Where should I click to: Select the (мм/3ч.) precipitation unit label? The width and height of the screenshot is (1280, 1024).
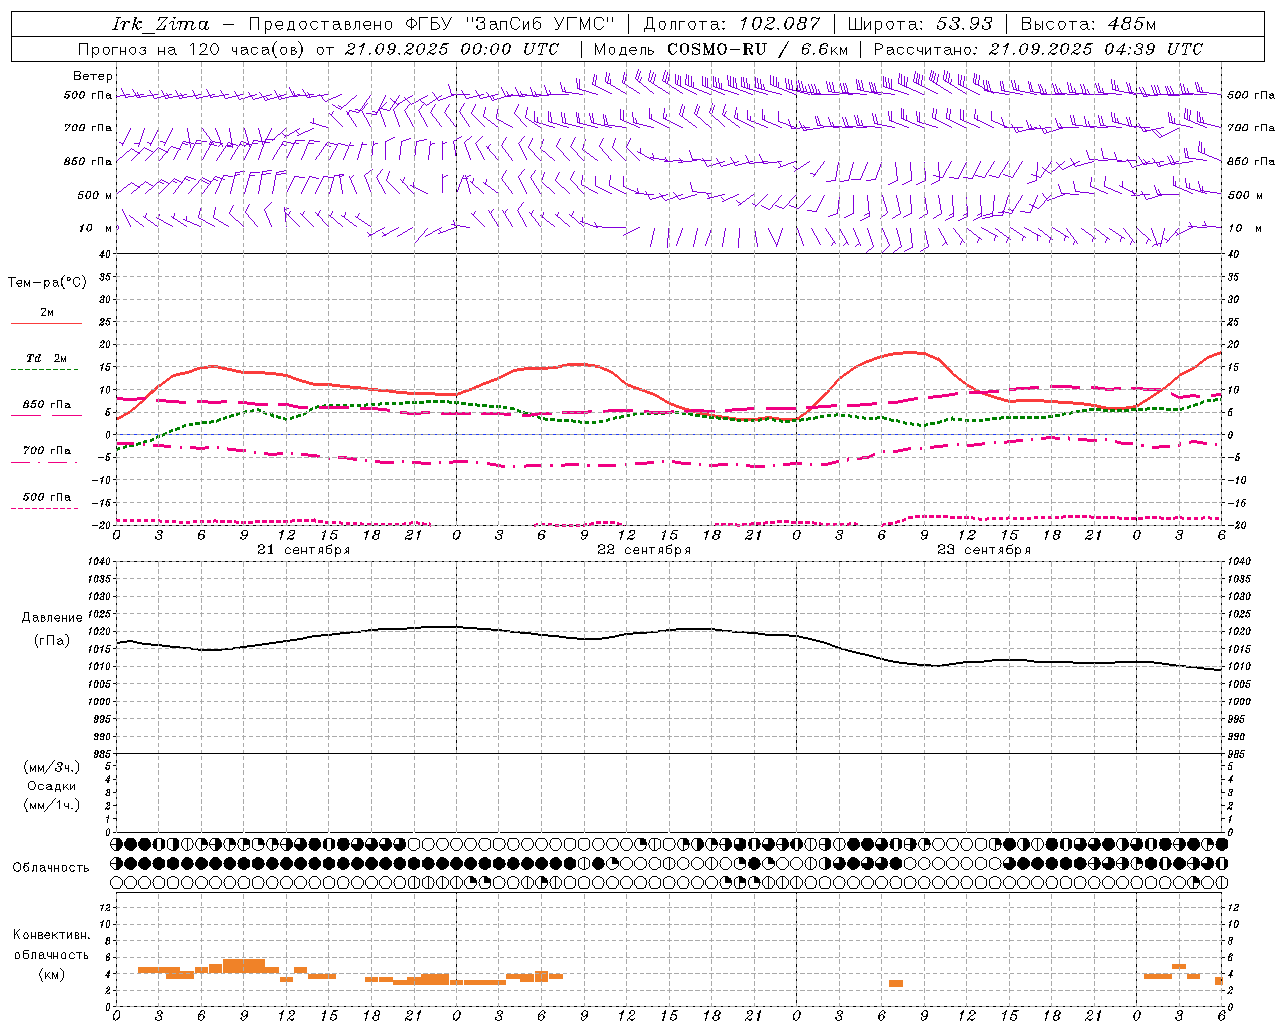tap(52, 767)
